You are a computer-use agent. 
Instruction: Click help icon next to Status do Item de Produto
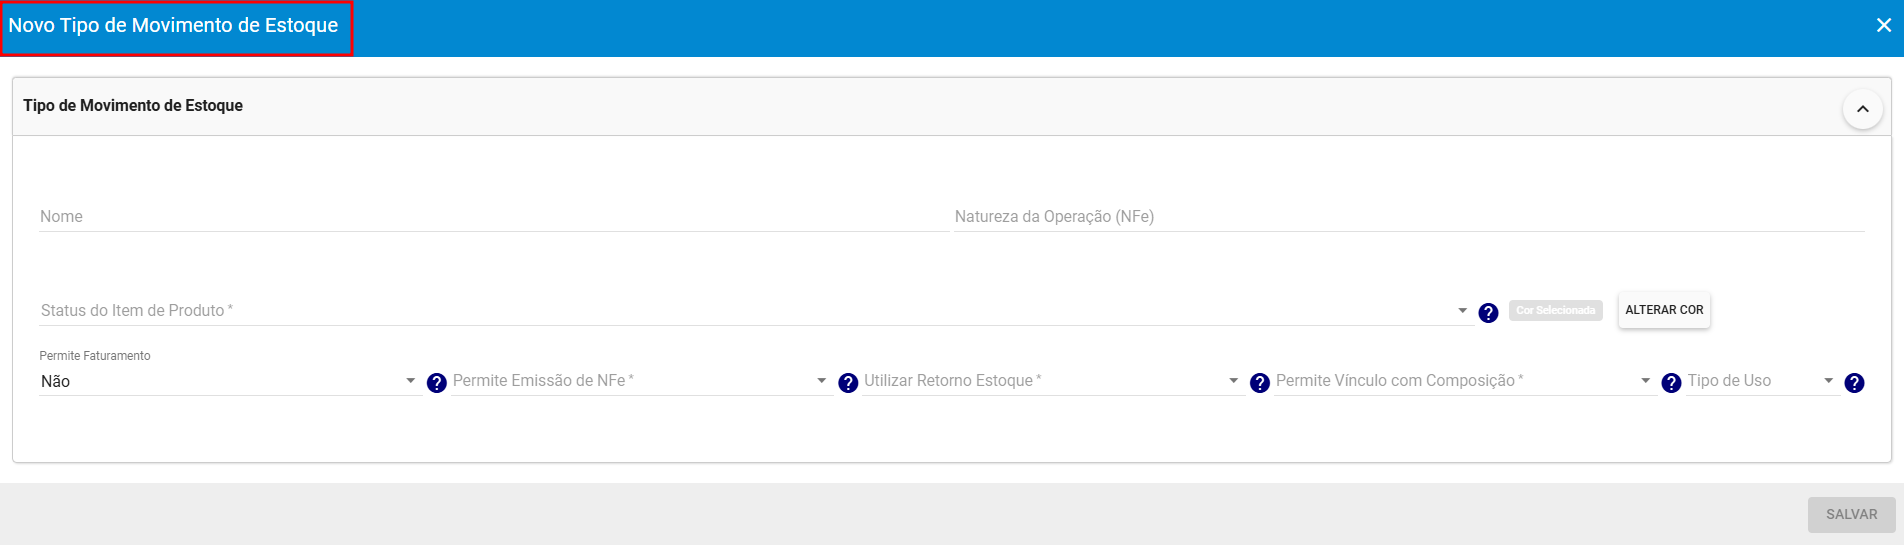point(1488,313)
